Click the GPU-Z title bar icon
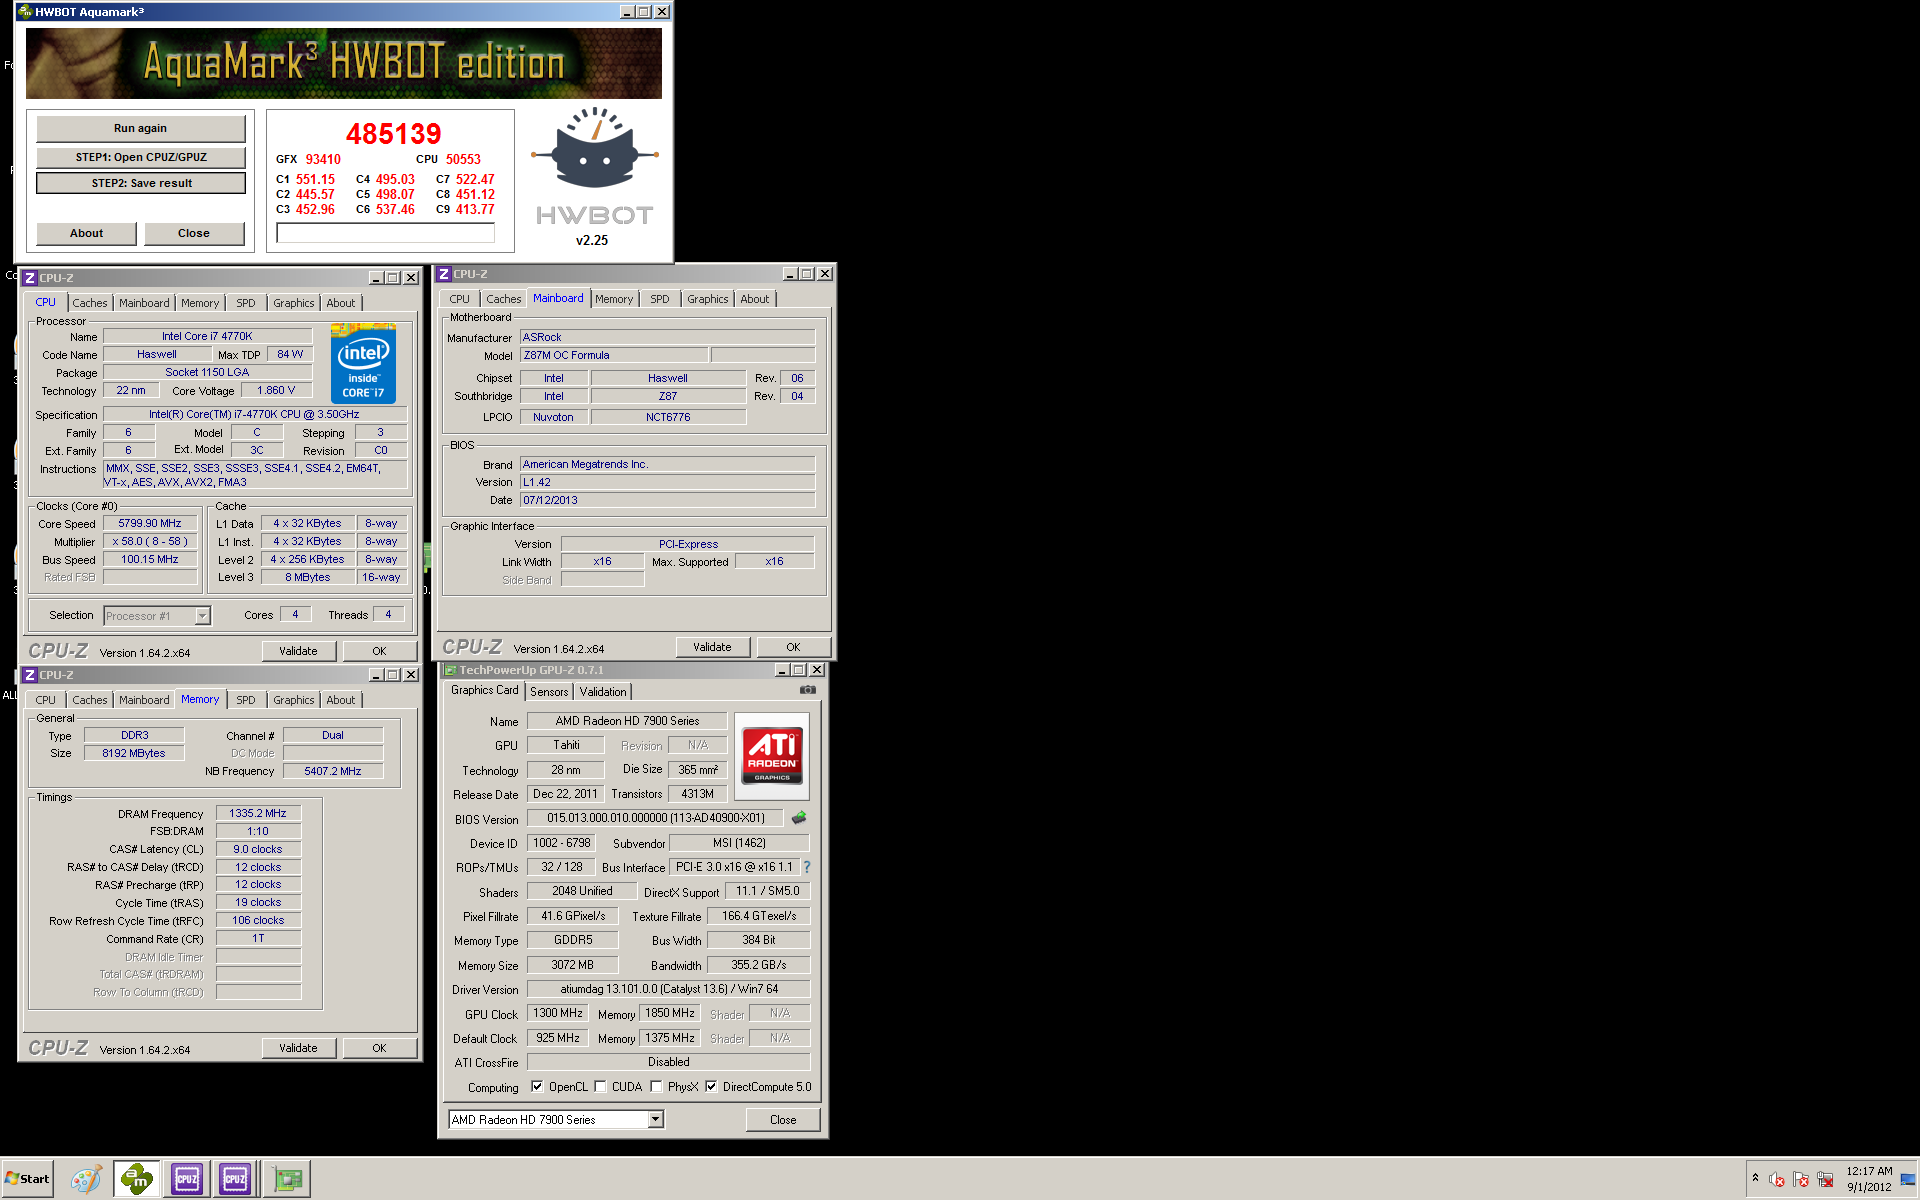 [x=450, y=670]
